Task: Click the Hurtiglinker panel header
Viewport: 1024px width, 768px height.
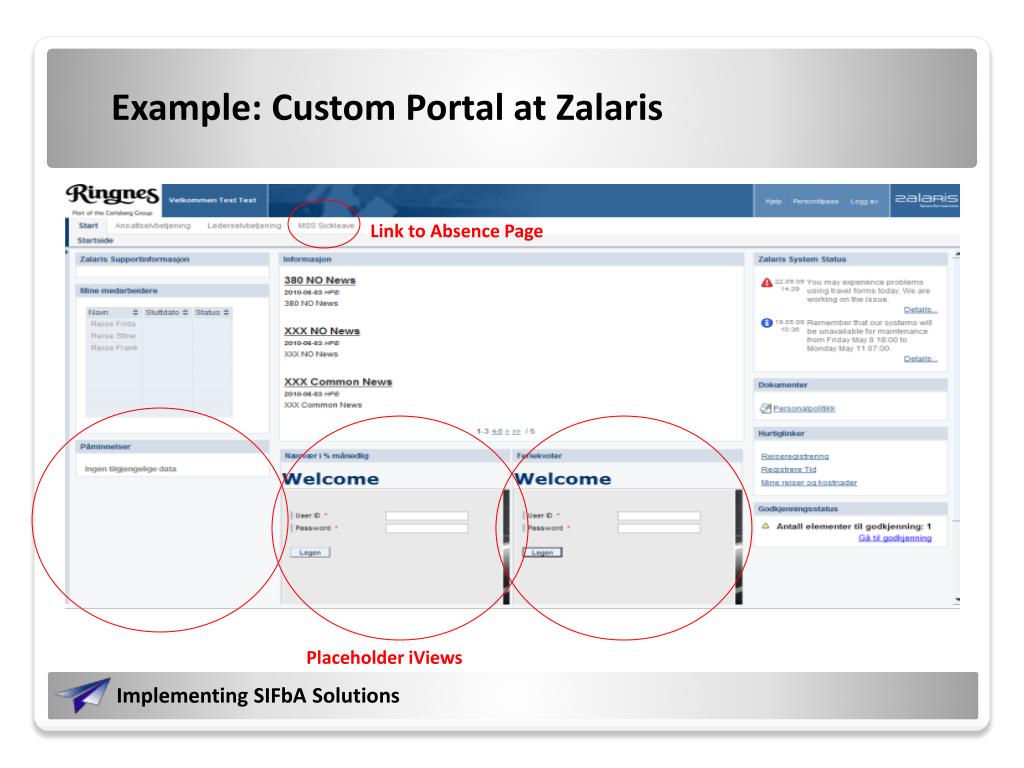Action: point(850,434)
